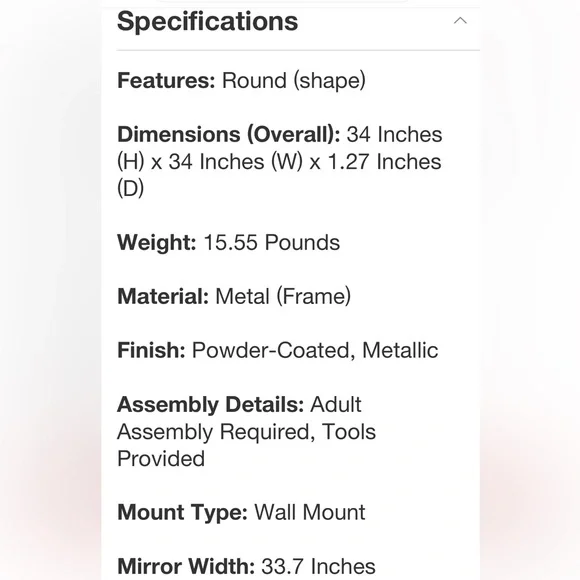
Task: Select the Features: Round (shape) line
Action: 241,81
